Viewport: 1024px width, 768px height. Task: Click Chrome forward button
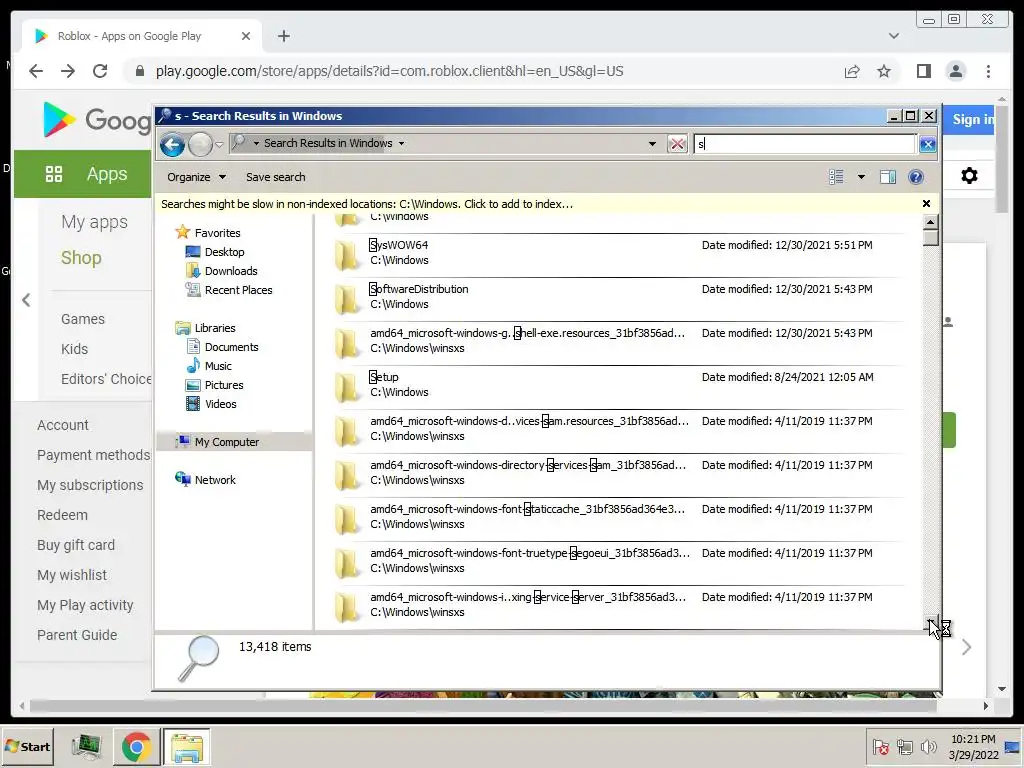click(68, 71)
